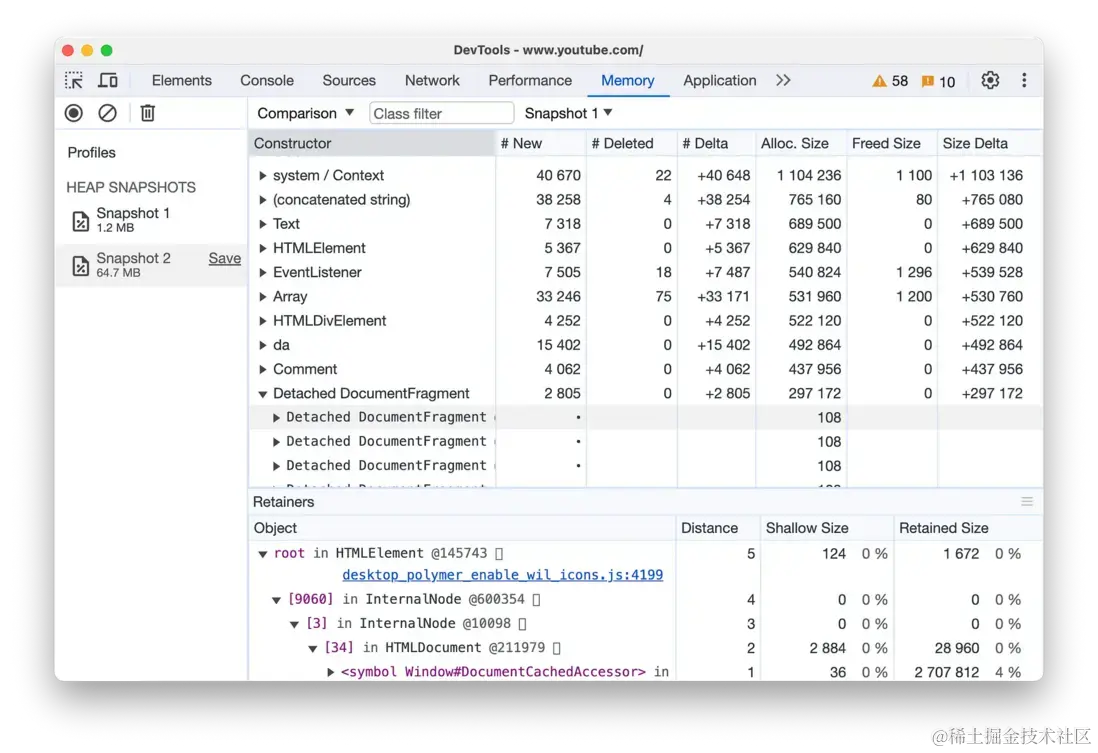Image resolution: width=1098 pixels, height=753 pixels.
Task: Start a heap snapshot with record button
Action: pos(74,113)
